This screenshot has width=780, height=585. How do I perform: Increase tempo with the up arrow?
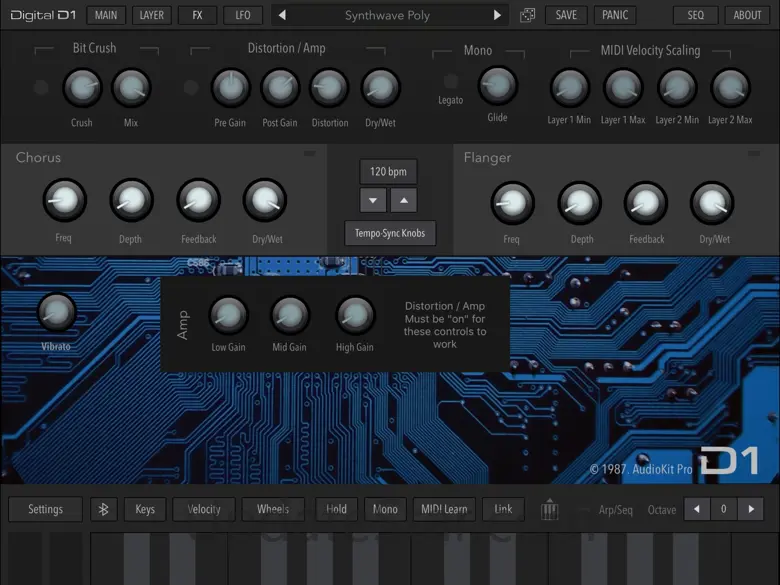point(403,200)
